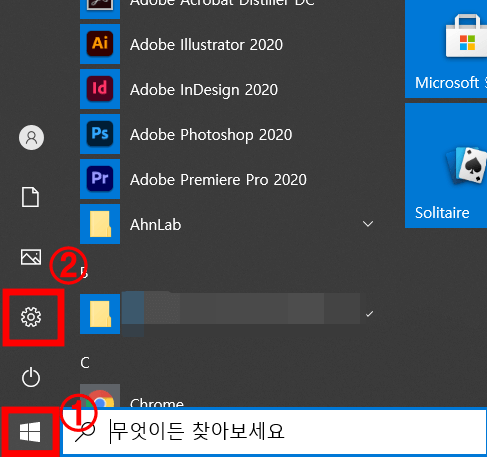Open the Solitaire tile

(x=446, y=166)
